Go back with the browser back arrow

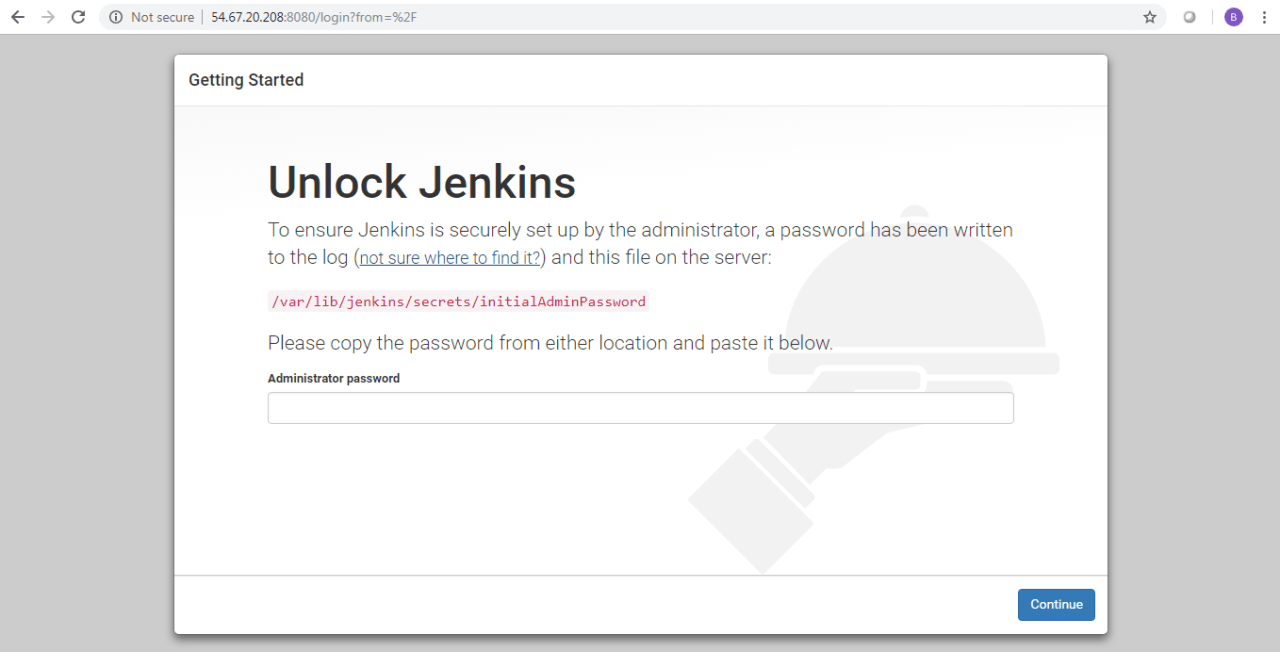[x=17, y=17]
